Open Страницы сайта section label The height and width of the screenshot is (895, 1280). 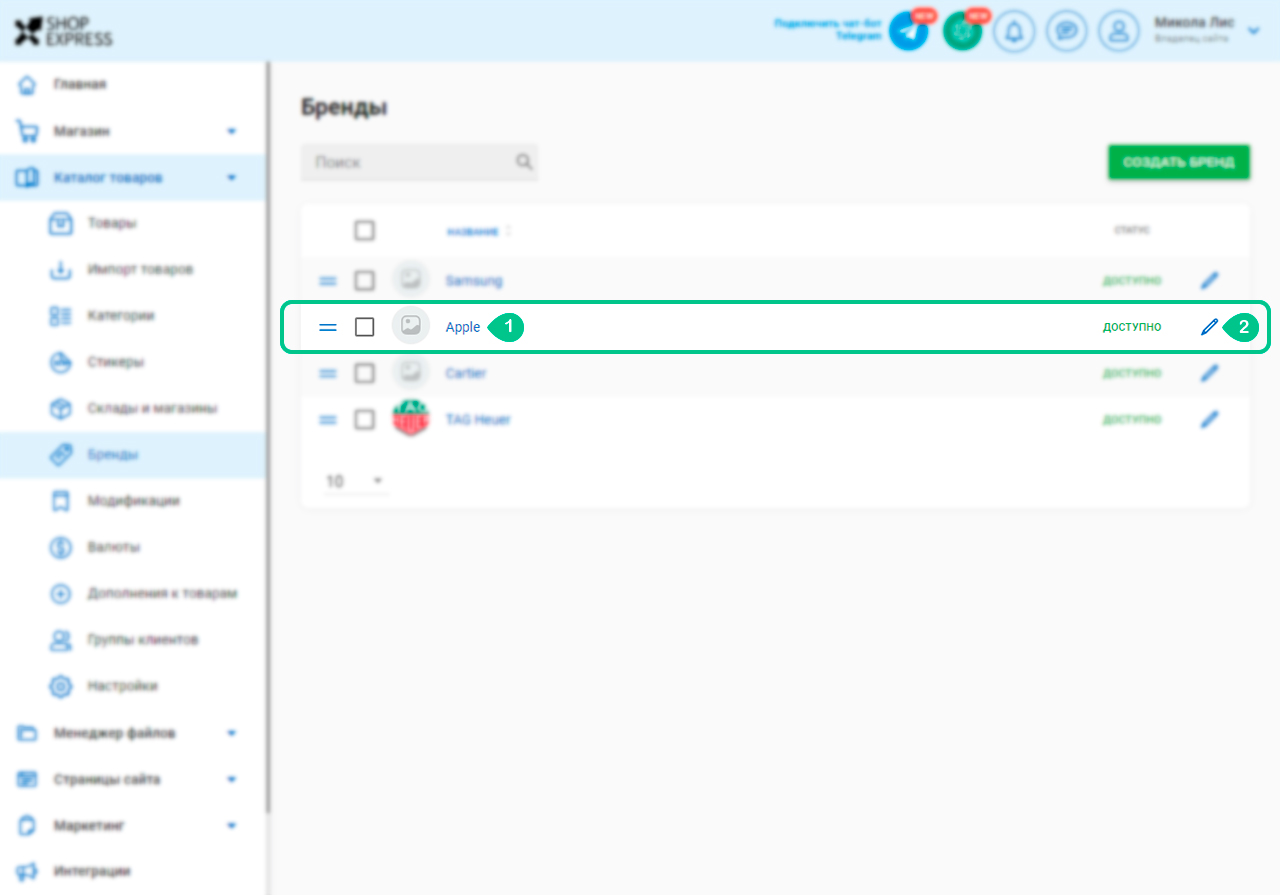pyautogui.click(x=106, y=779)
